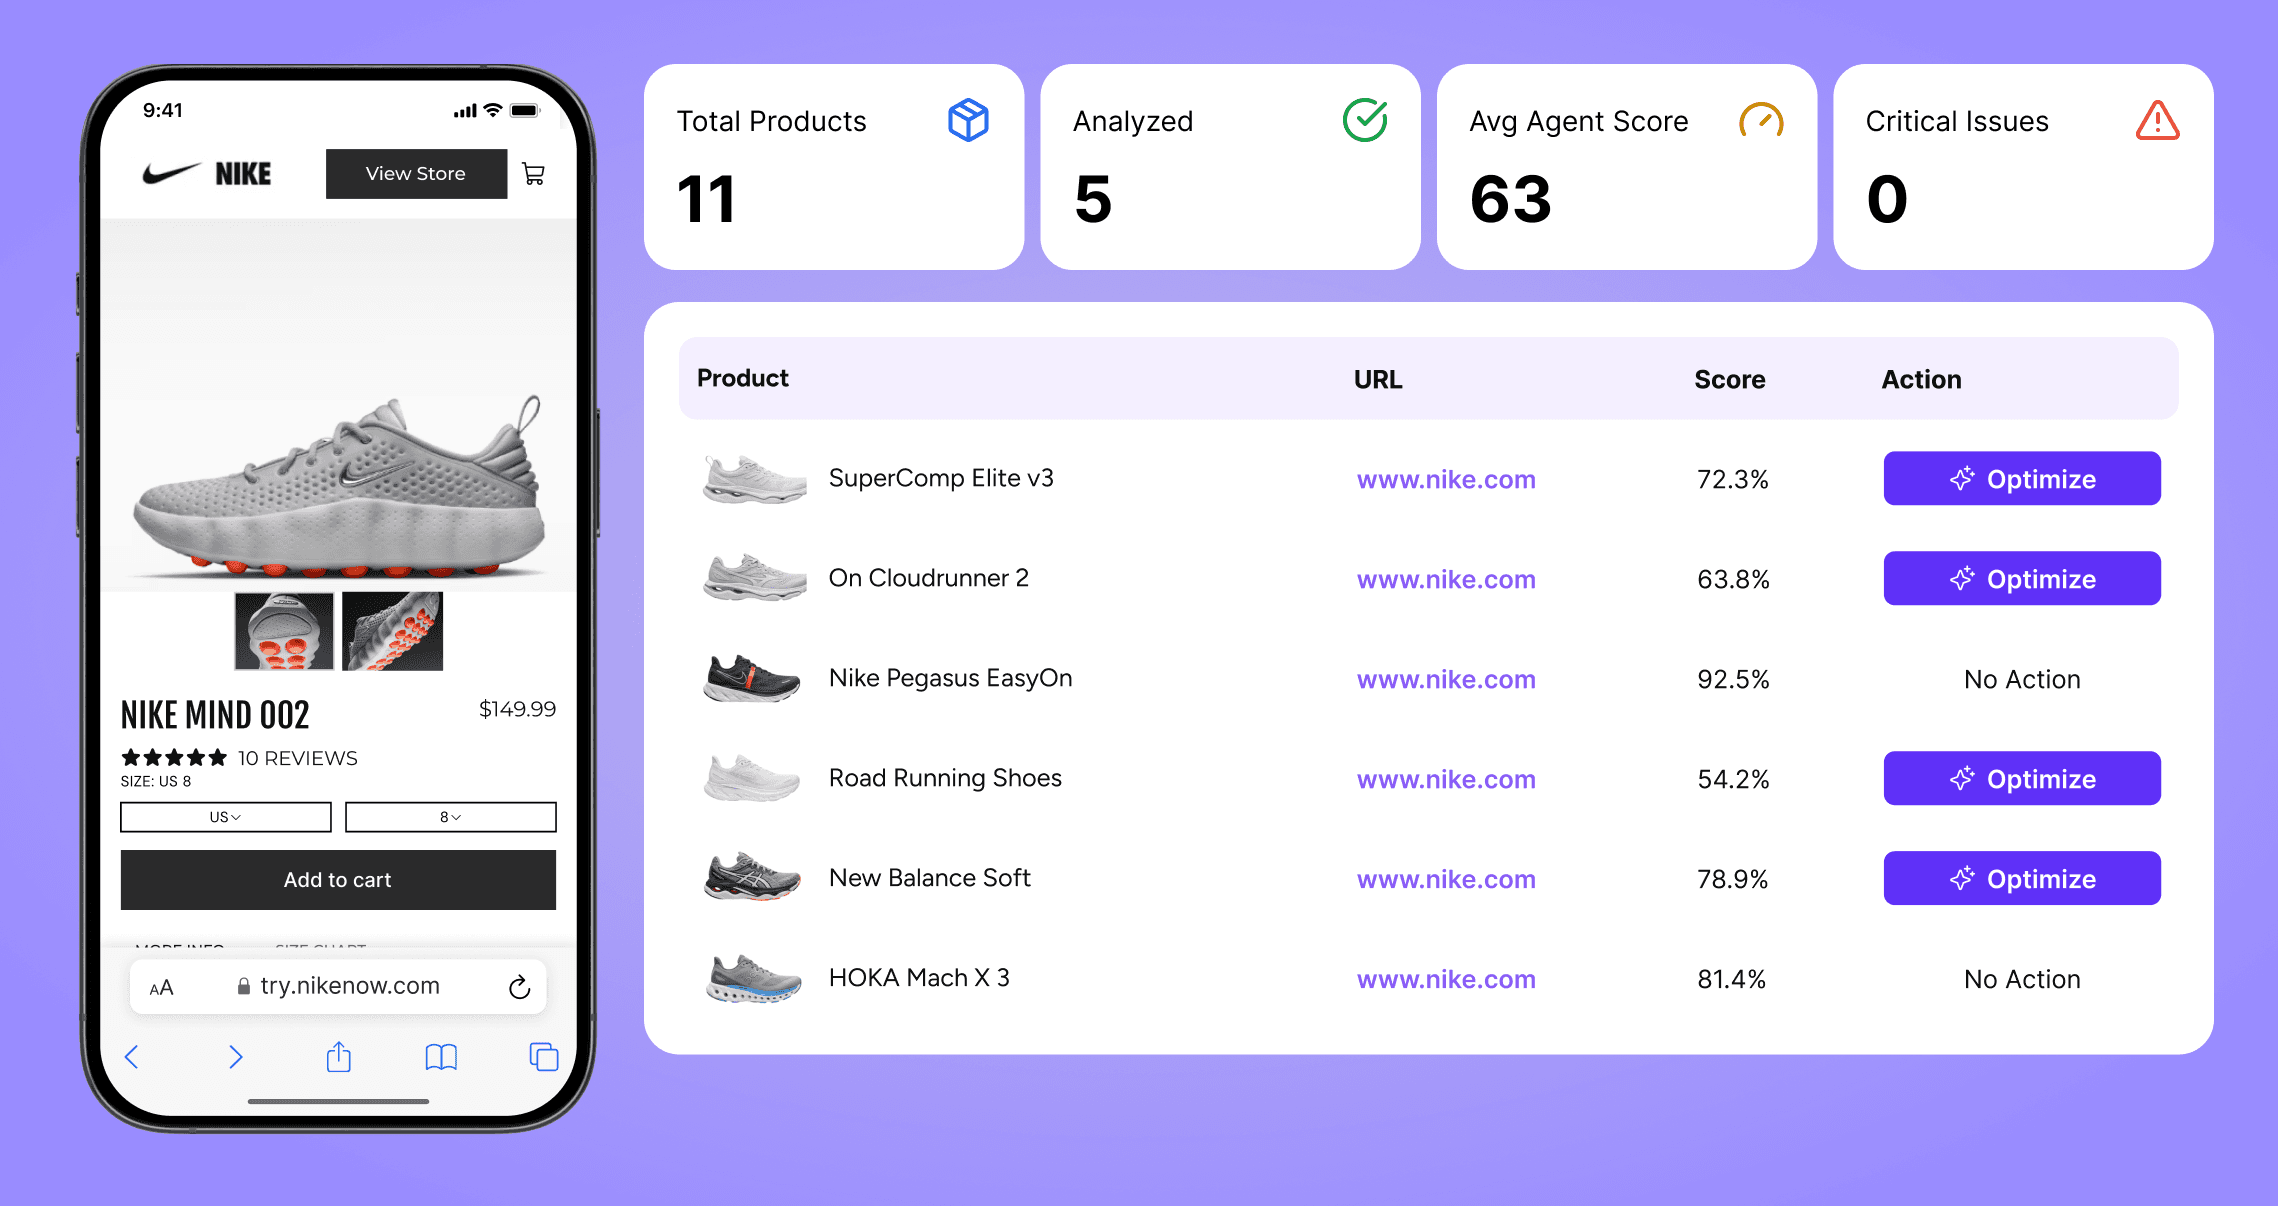Click the Score column header

1729,380
